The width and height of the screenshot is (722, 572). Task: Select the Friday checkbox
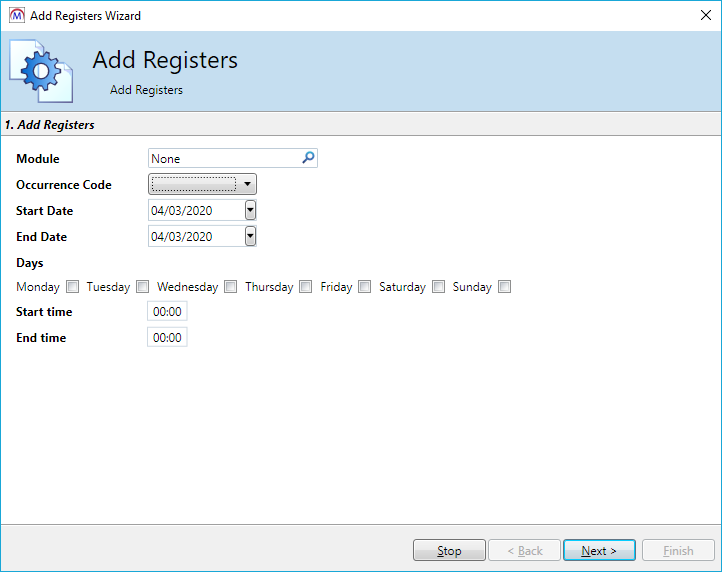[x=365, y=287]
